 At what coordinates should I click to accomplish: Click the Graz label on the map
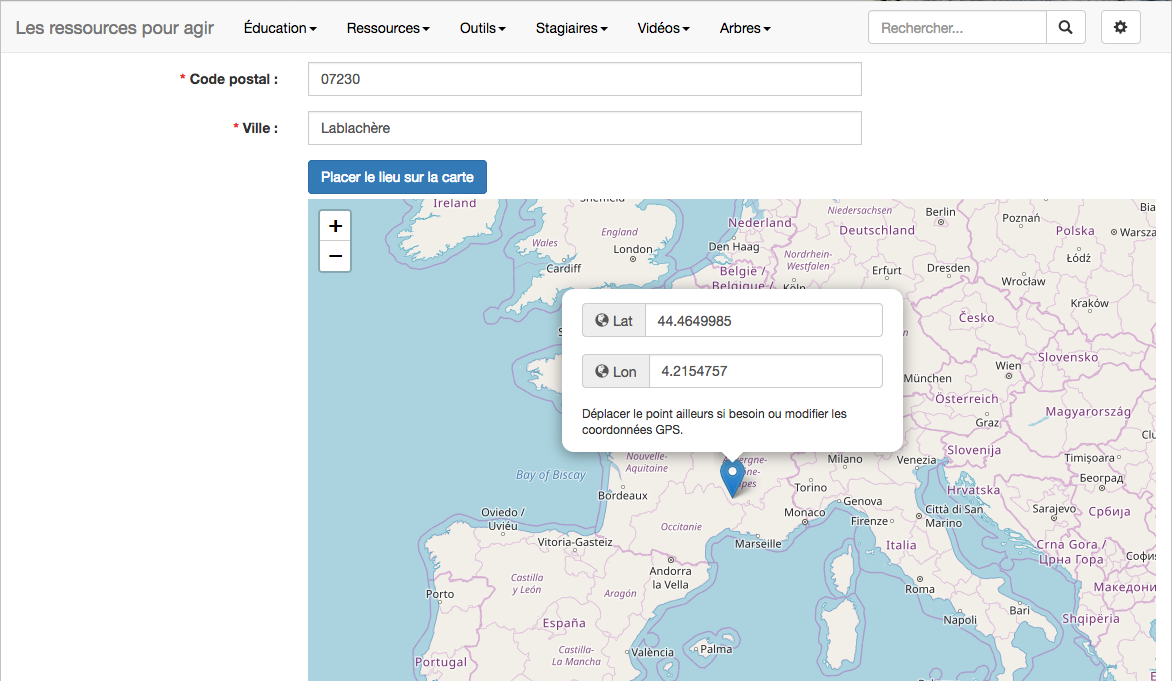(x=987, y=422)
